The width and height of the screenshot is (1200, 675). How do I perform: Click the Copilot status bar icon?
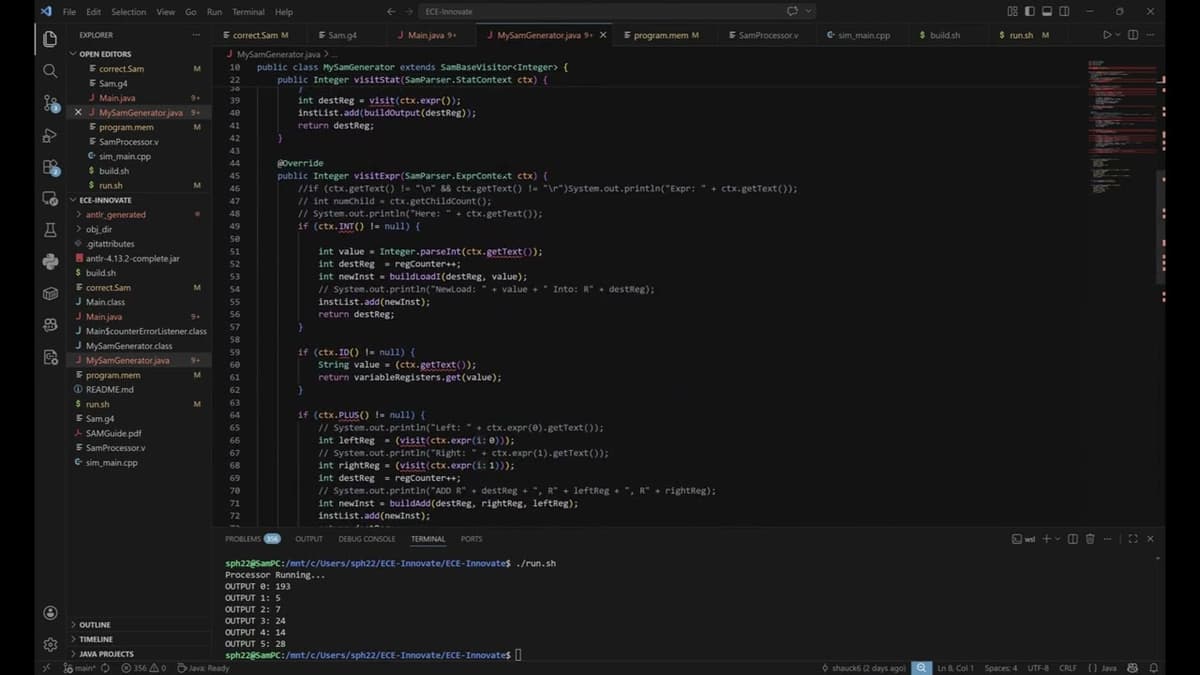tap(1133, 667)
